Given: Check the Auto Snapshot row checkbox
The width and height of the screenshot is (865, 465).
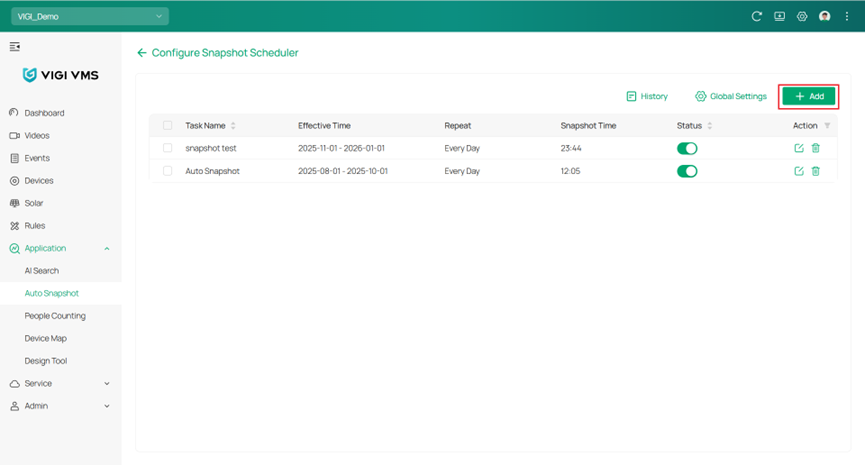Looking at the screenshot, I should point(167,171).
